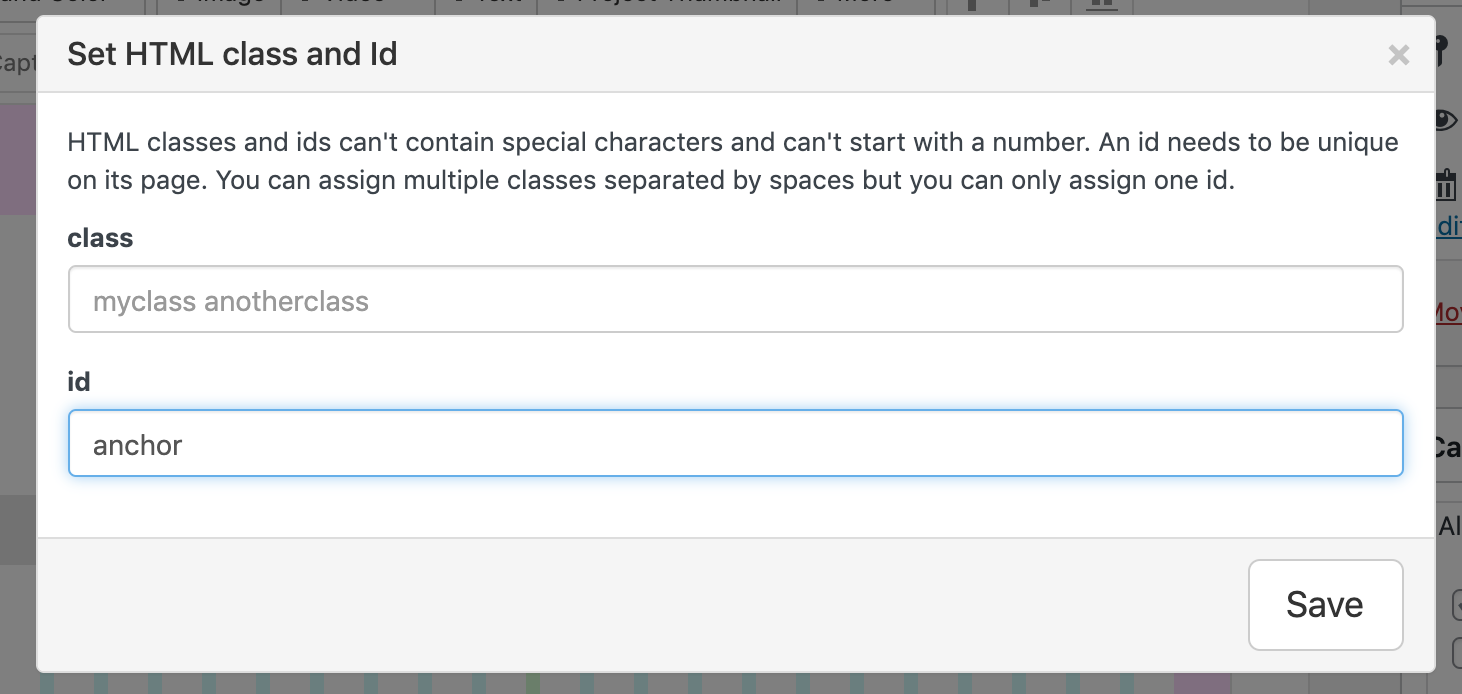
Task: Click the red Move link at right edge
Action: (x=1448, y=312)
